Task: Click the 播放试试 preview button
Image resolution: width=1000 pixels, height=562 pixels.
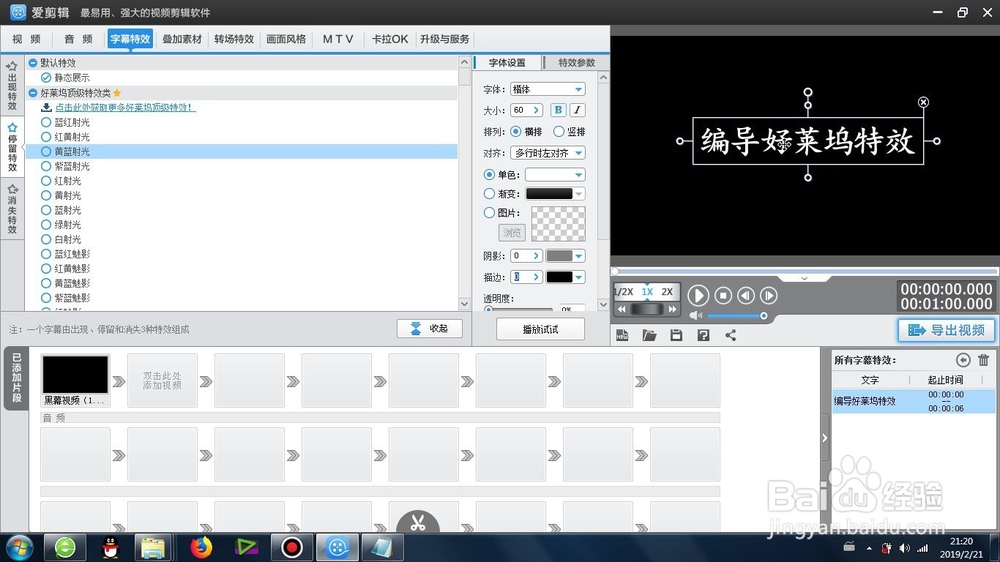Action: point(540,329)
